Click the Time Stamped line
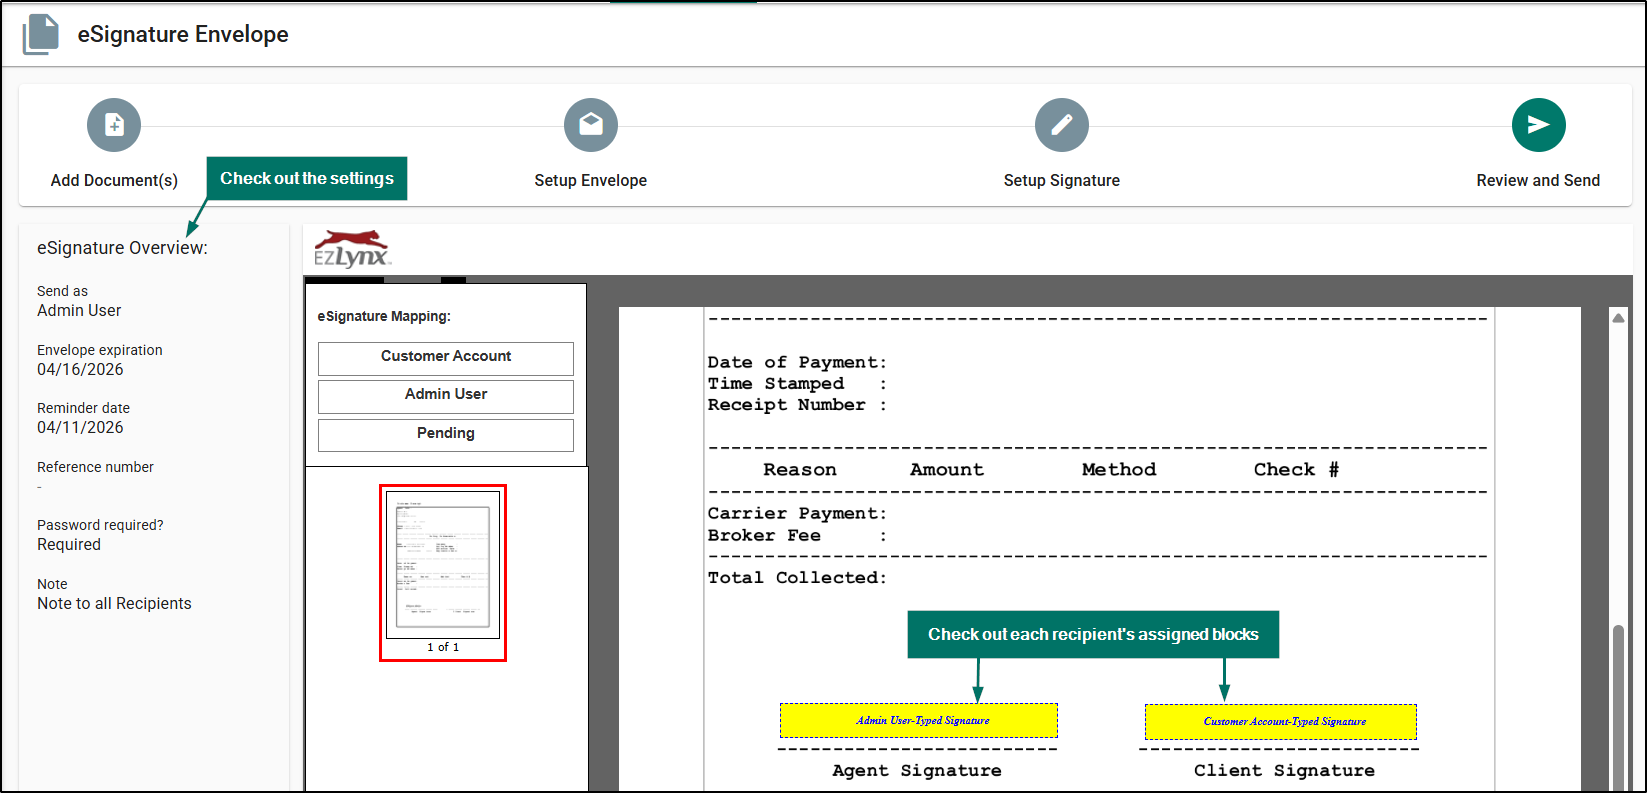The height and width of the screenshot is (793, 1647). click(x=797, y=383)
